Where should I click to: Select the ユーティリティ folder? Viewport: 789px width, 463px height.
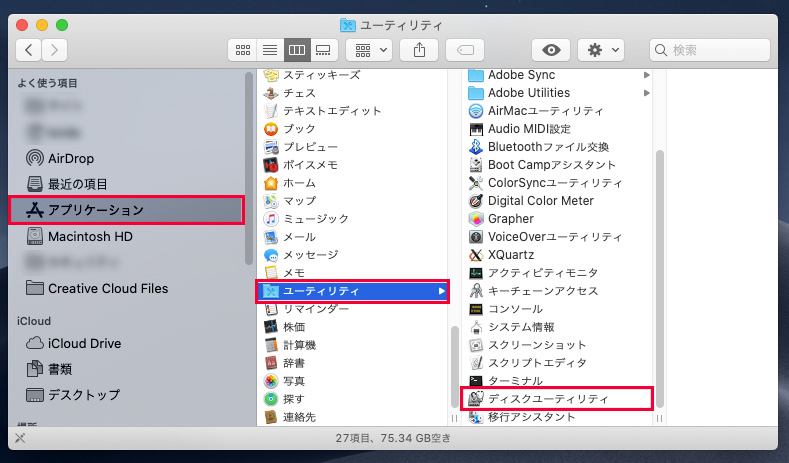[352, 291]
